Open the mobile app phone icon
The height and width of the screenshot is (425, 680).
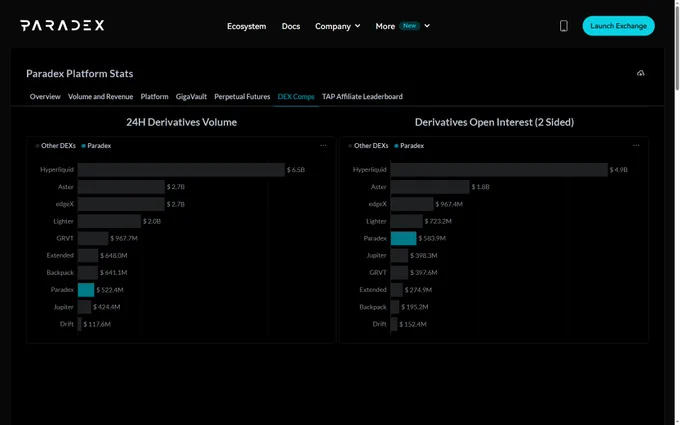563,26
